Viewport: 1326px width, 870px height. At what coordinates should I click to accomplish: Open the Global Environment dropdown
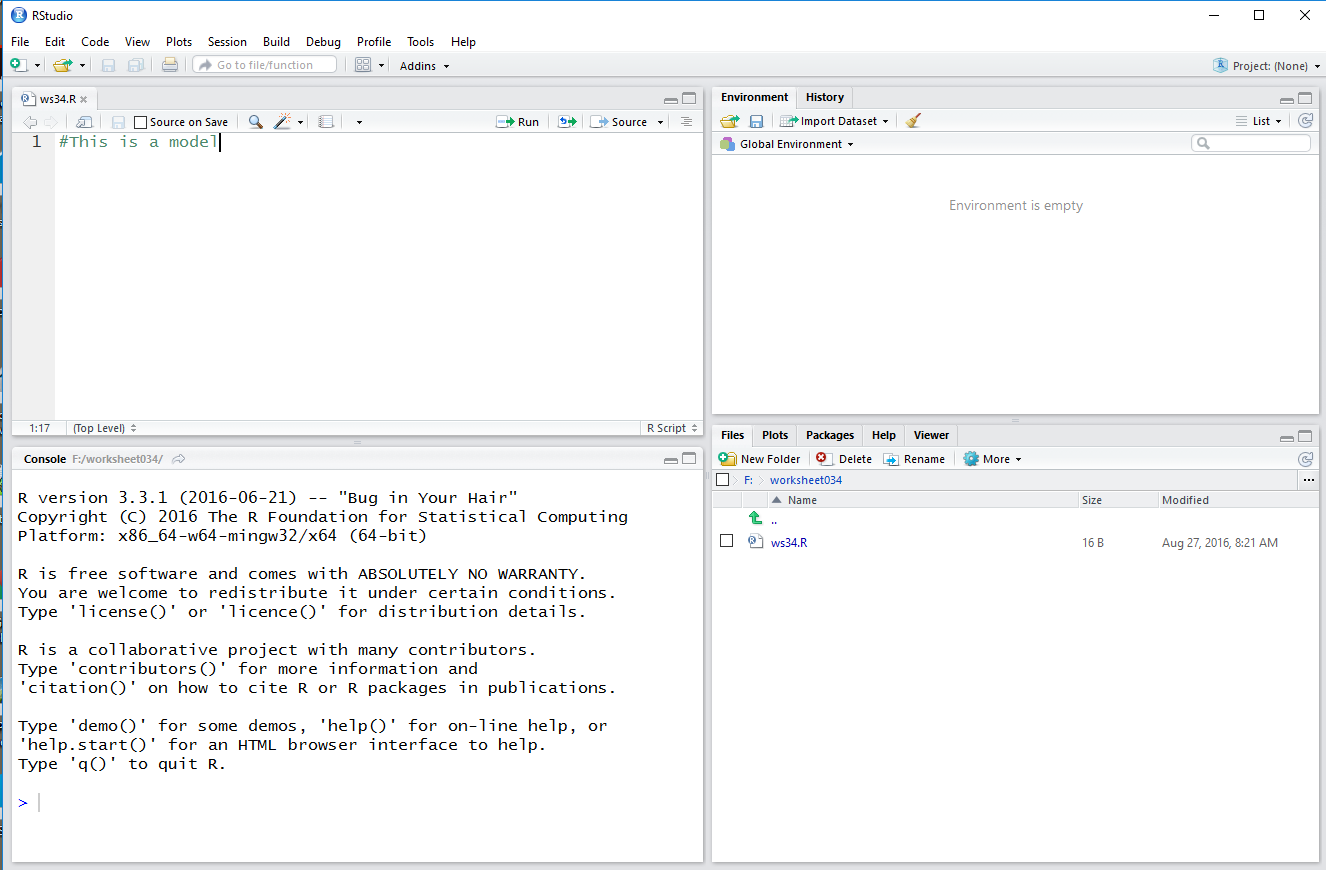(787, 144)
